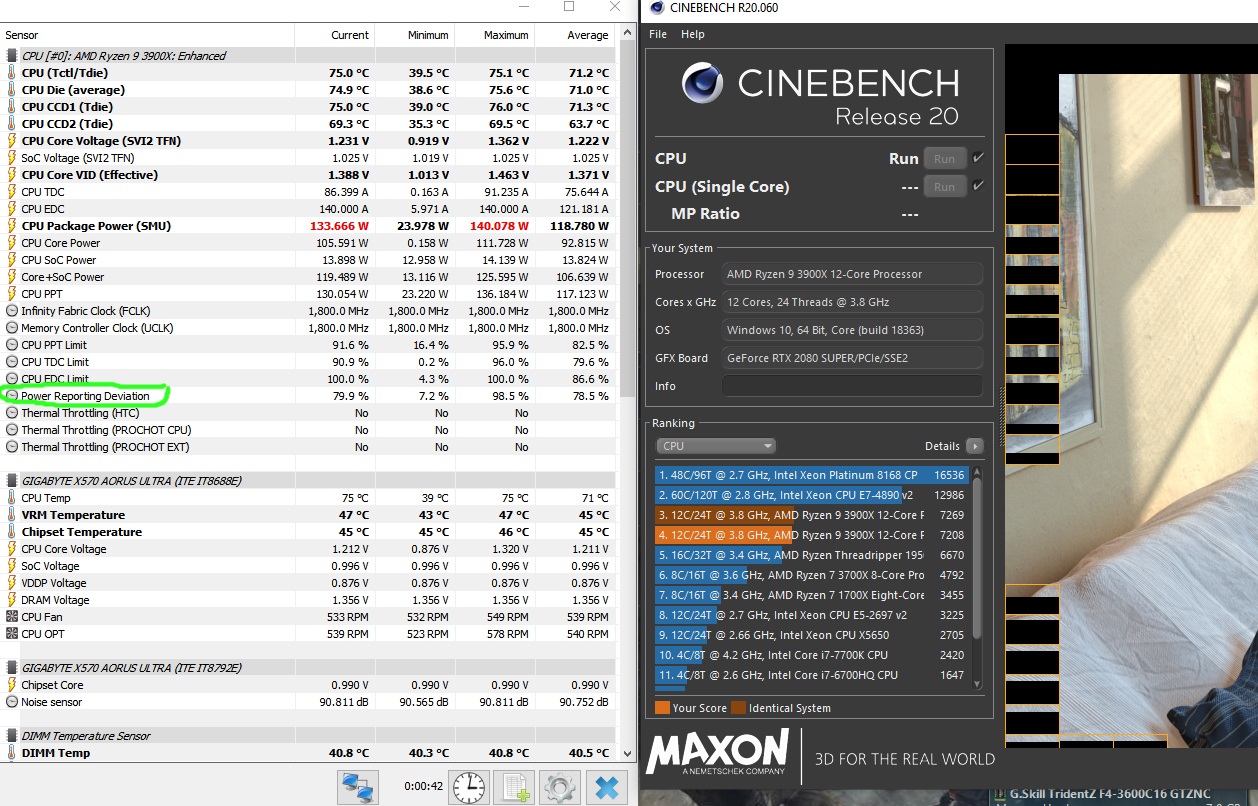Image resolution: width=1258 pixels, height=806 pixels.
Task: Select ranking row Intel Xeon CPU X5650
Action: point(811,635)
